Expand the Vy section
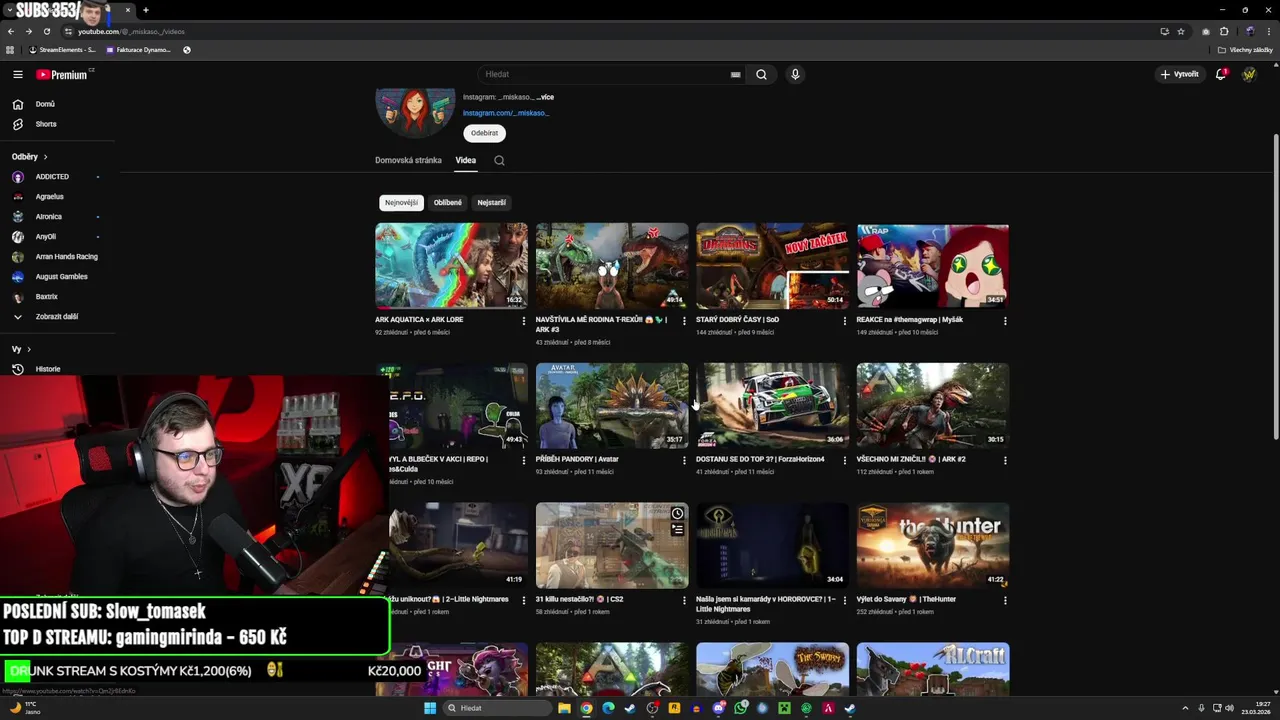 (x=21, y=349)
